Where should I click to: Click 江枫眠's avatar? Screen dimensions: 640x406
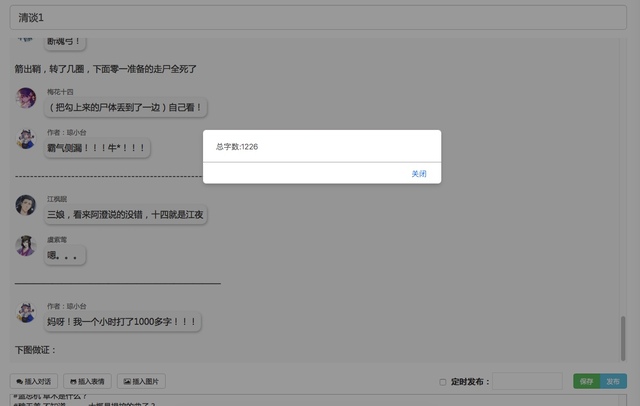point(26,205)
